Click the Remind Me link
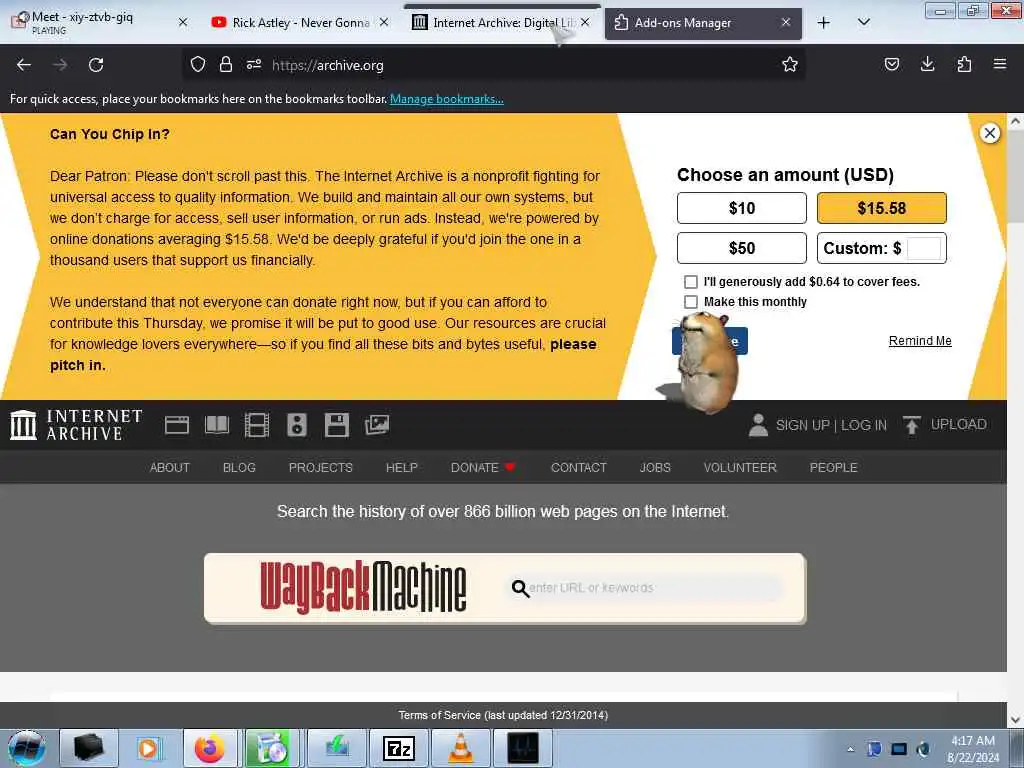The height and width of the screenshot is (768, 1024). (x=920, y=341)
